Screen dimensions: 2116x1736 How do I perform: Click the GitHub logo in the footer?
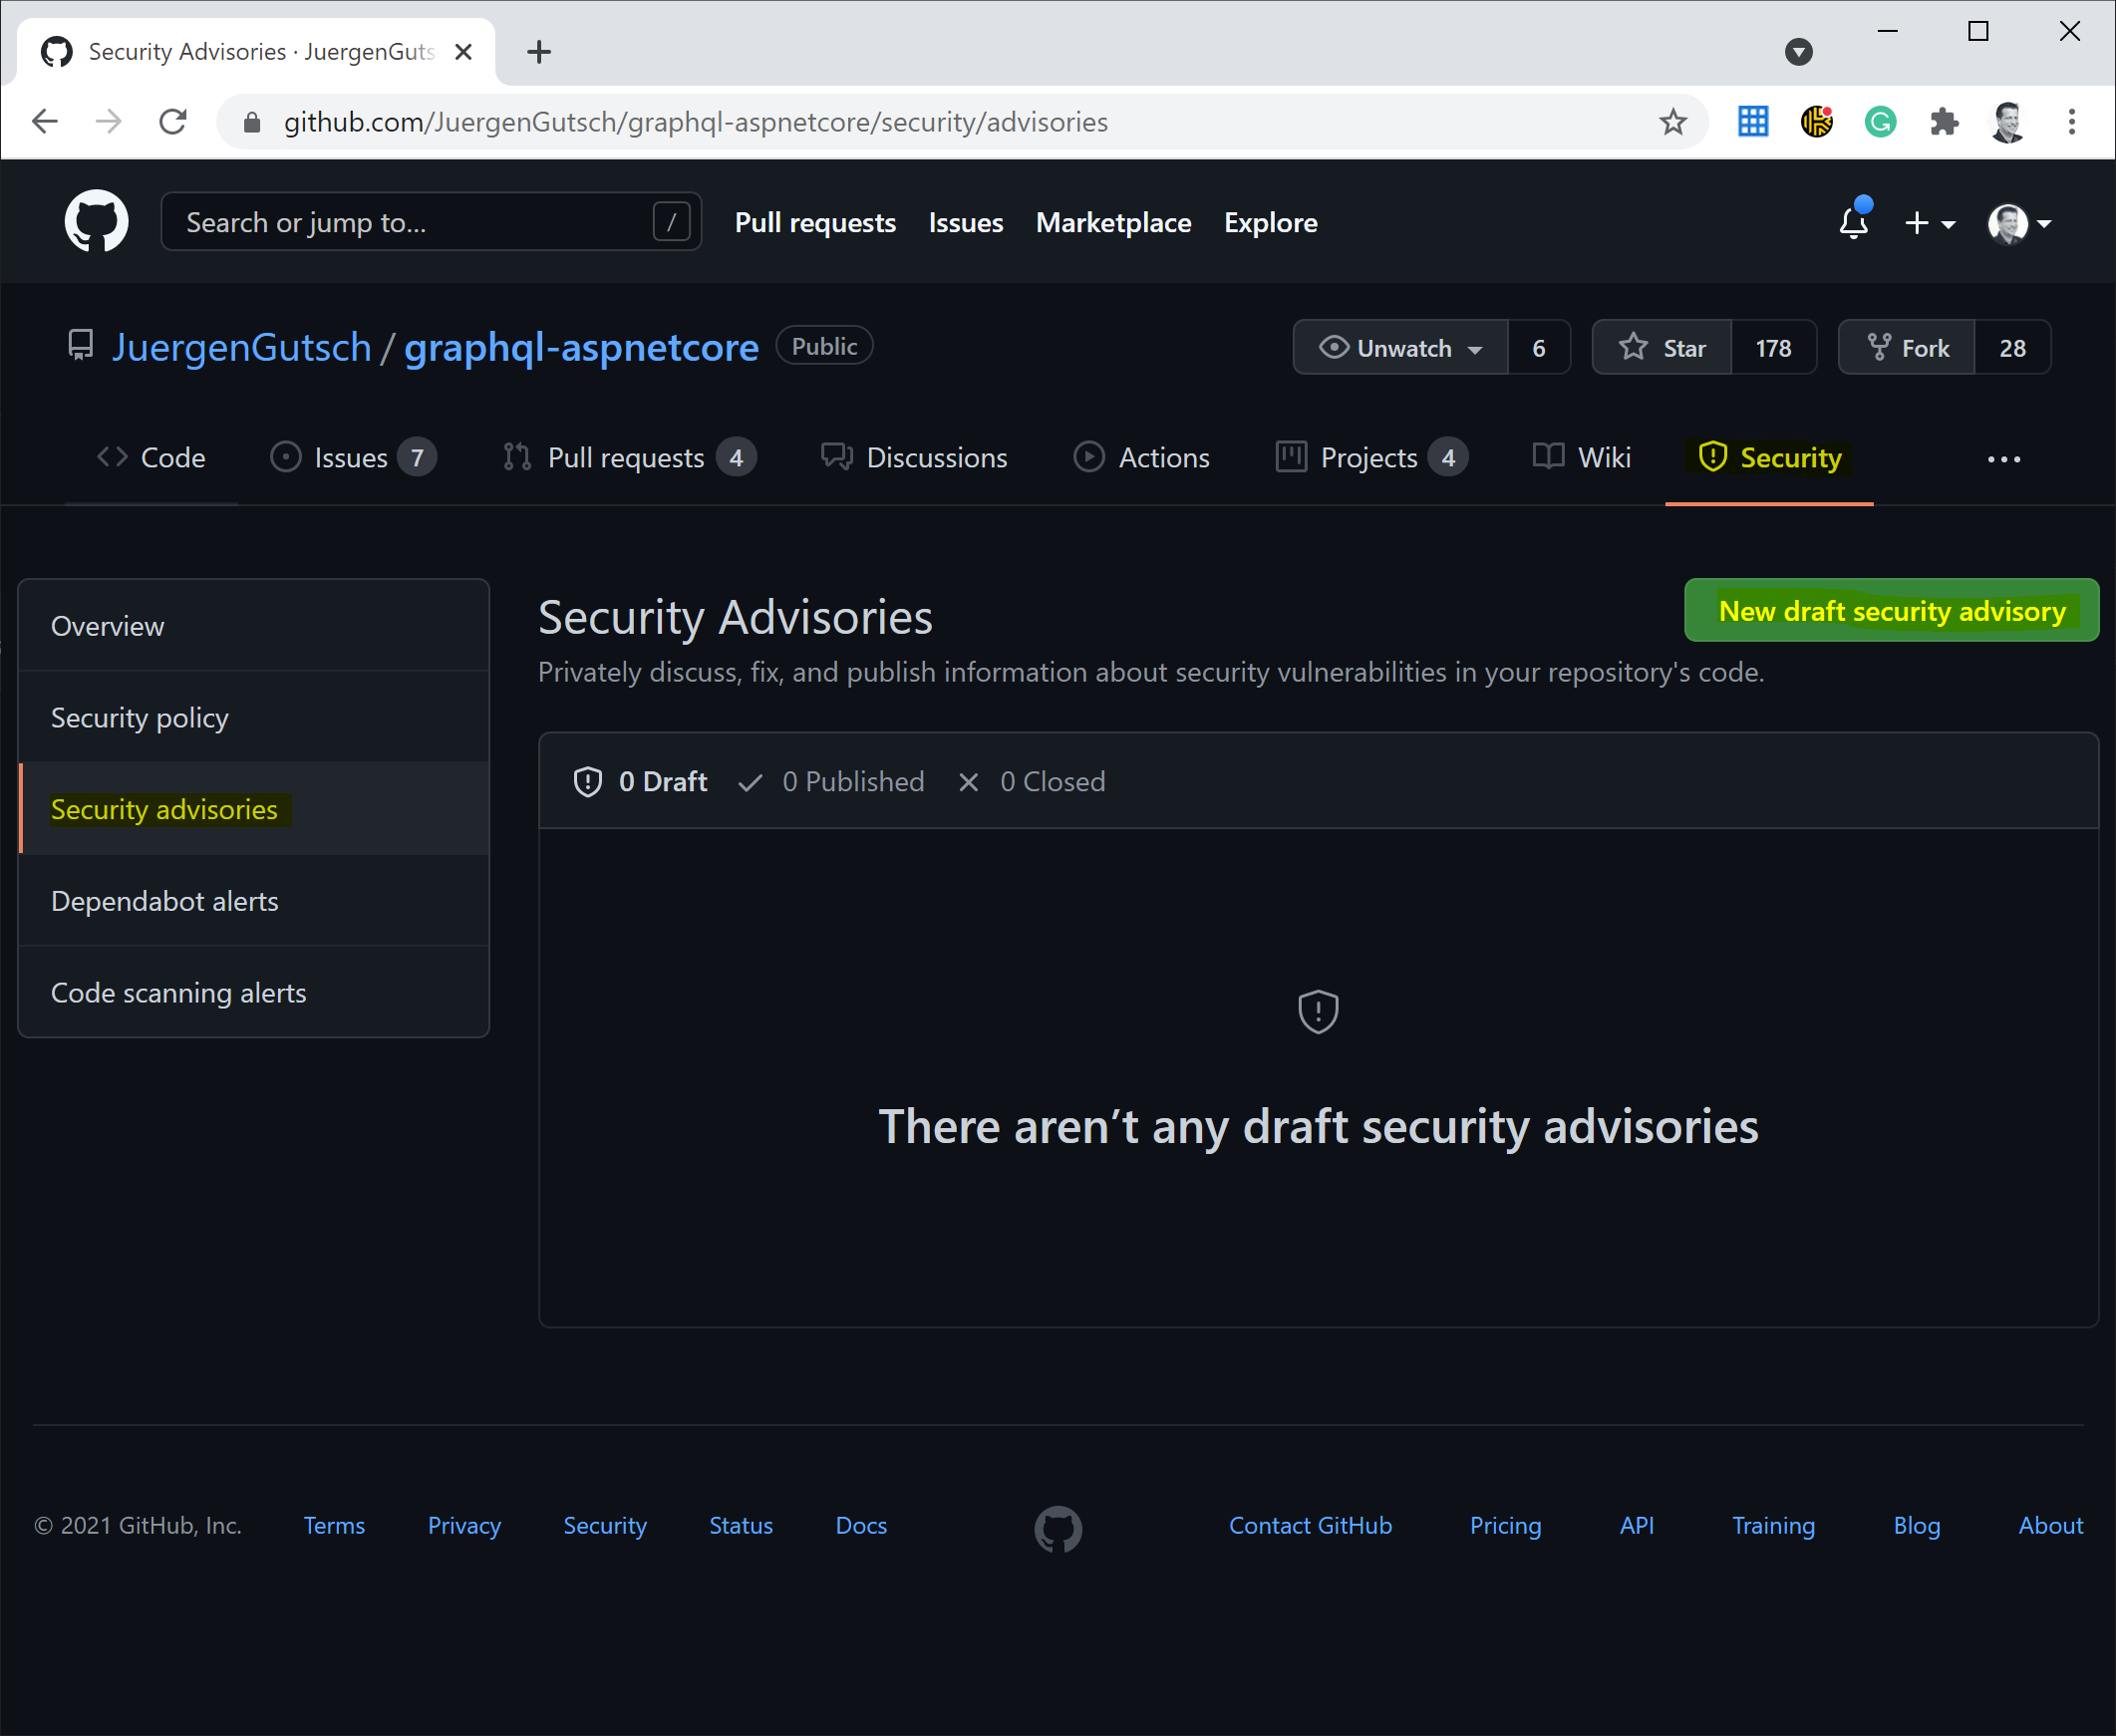[x=1058, y=1528]
